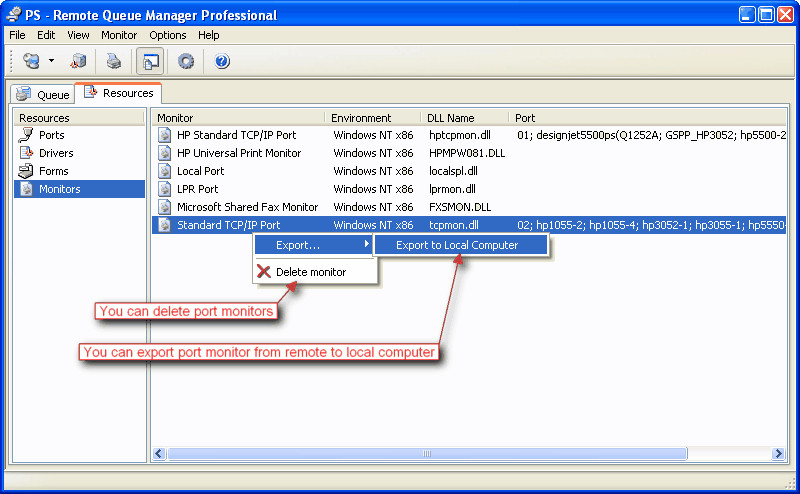Toggle the highlighted window view toolbar button
The image size is (800, 494).
(x=150, y=62)
